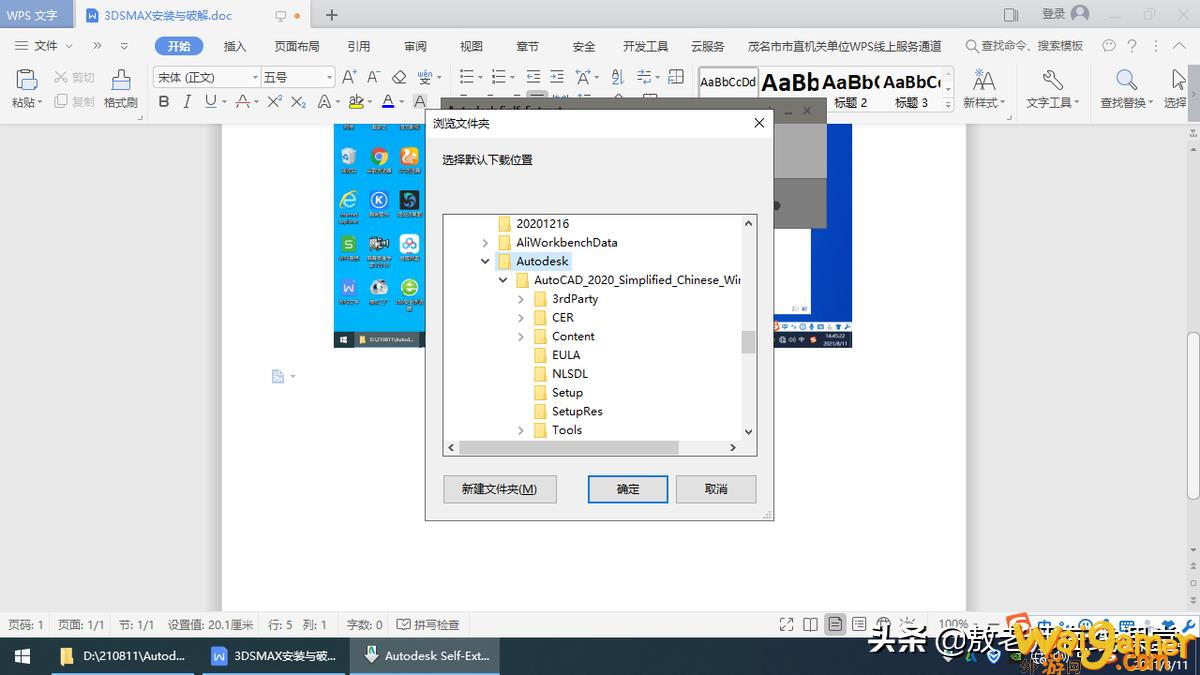This screenshot has width=1200, height=675.
Task: Switch to full screen view in status bar
Action: tap(787, 624)
